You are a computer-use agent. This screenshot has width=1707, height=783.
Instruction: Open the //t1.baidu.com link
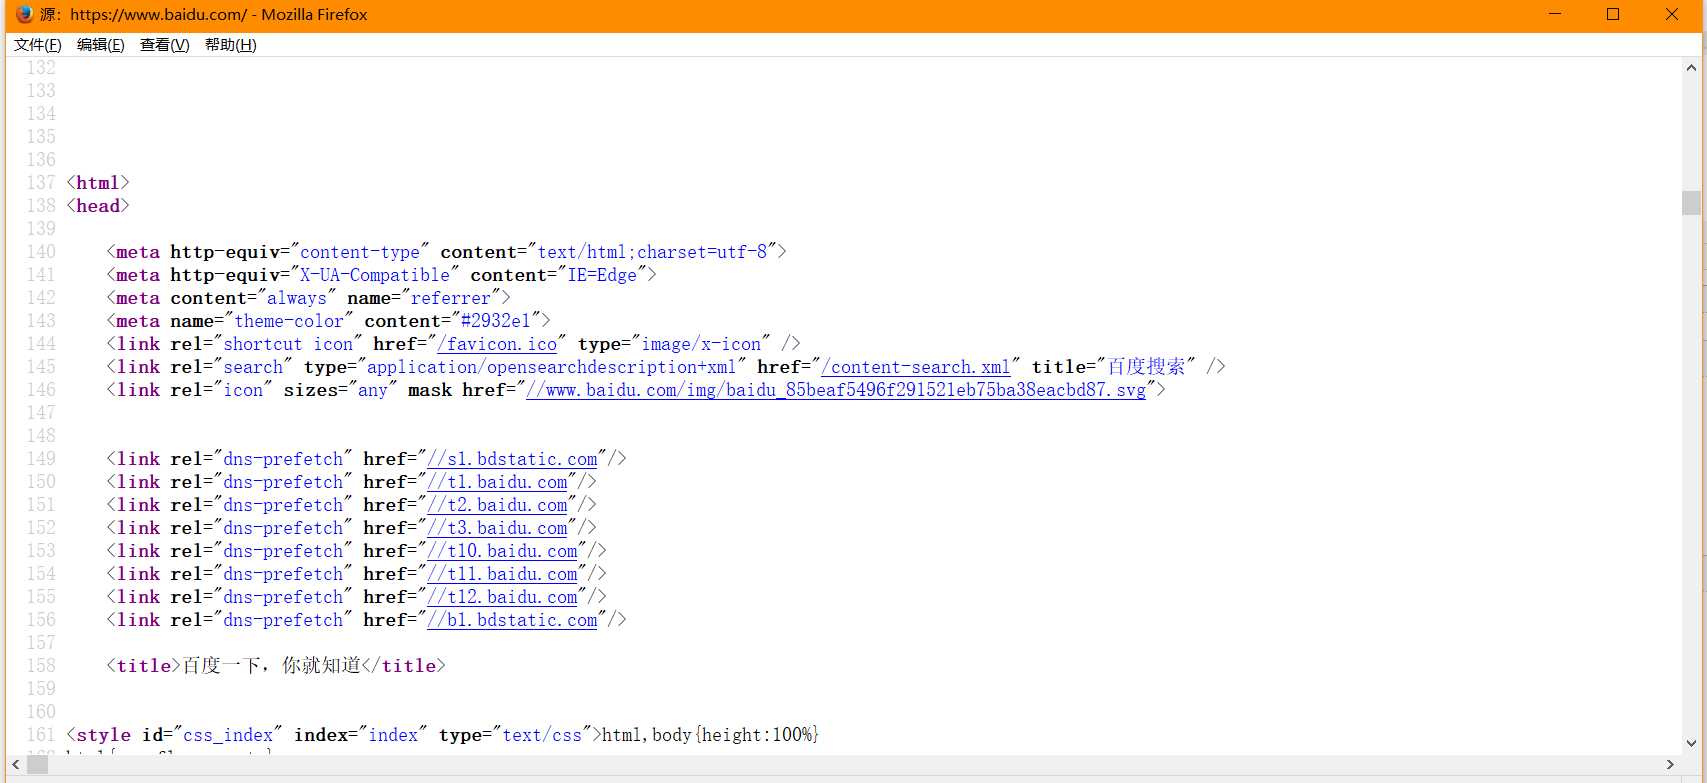497,482
